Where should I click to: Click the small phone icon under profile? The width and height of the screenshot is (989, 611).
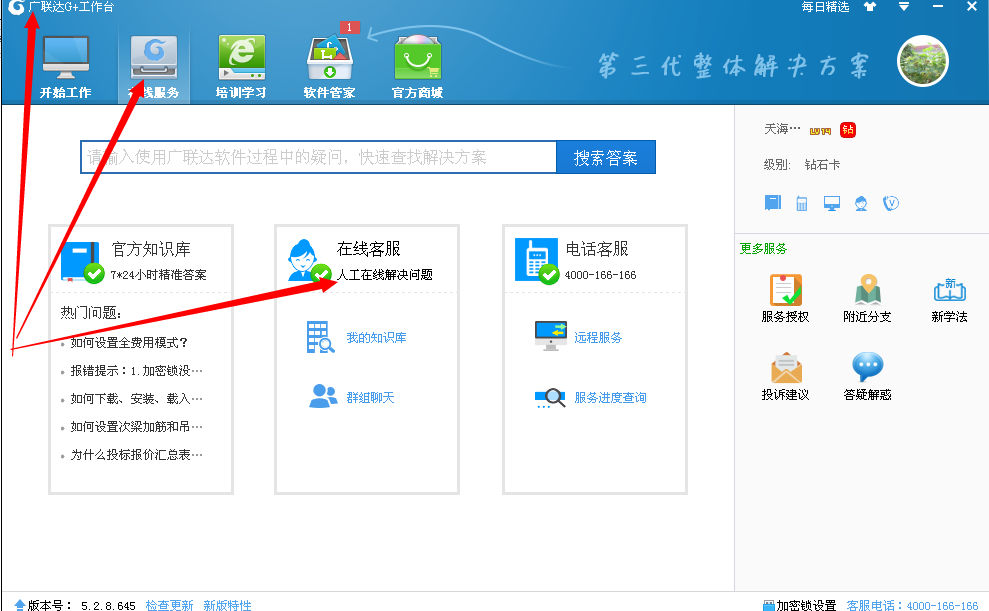[802, 204]
